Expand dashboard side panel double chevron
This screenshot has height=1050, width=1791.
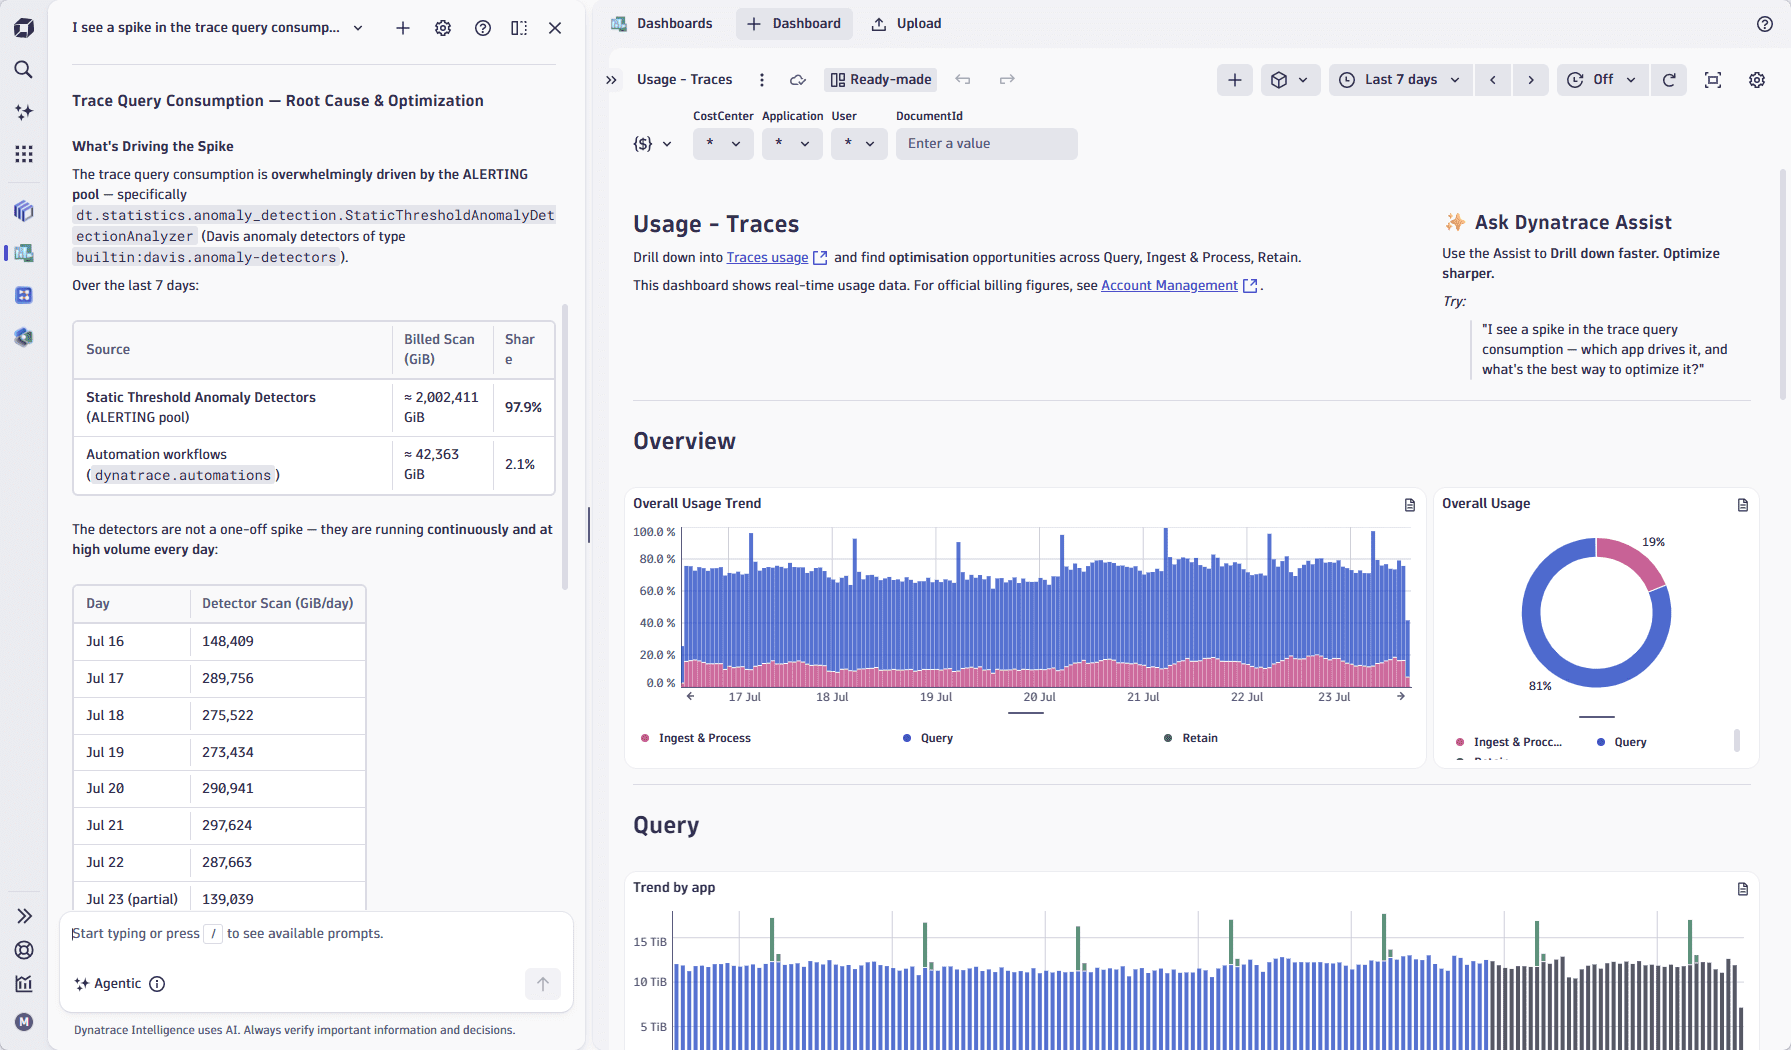point(612,80)
